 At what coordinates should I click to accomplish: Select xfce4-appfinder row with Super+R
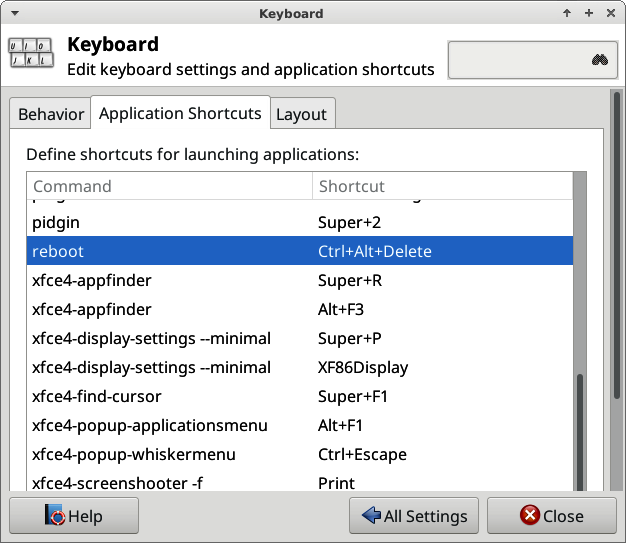(x=299, y=280)
